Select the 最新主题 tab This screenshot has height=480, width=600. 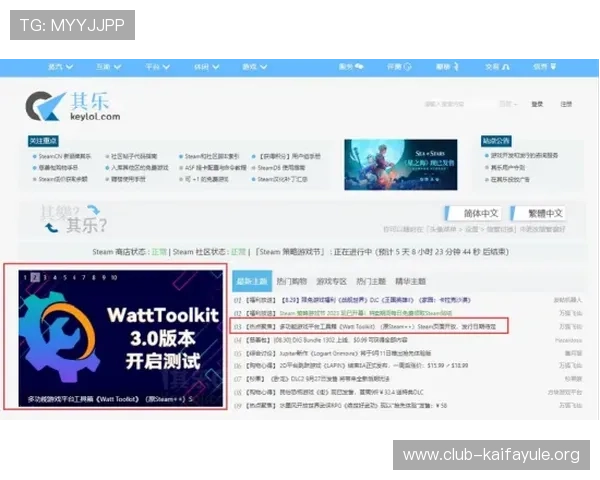pyautogui.click(x=252, y=281)
